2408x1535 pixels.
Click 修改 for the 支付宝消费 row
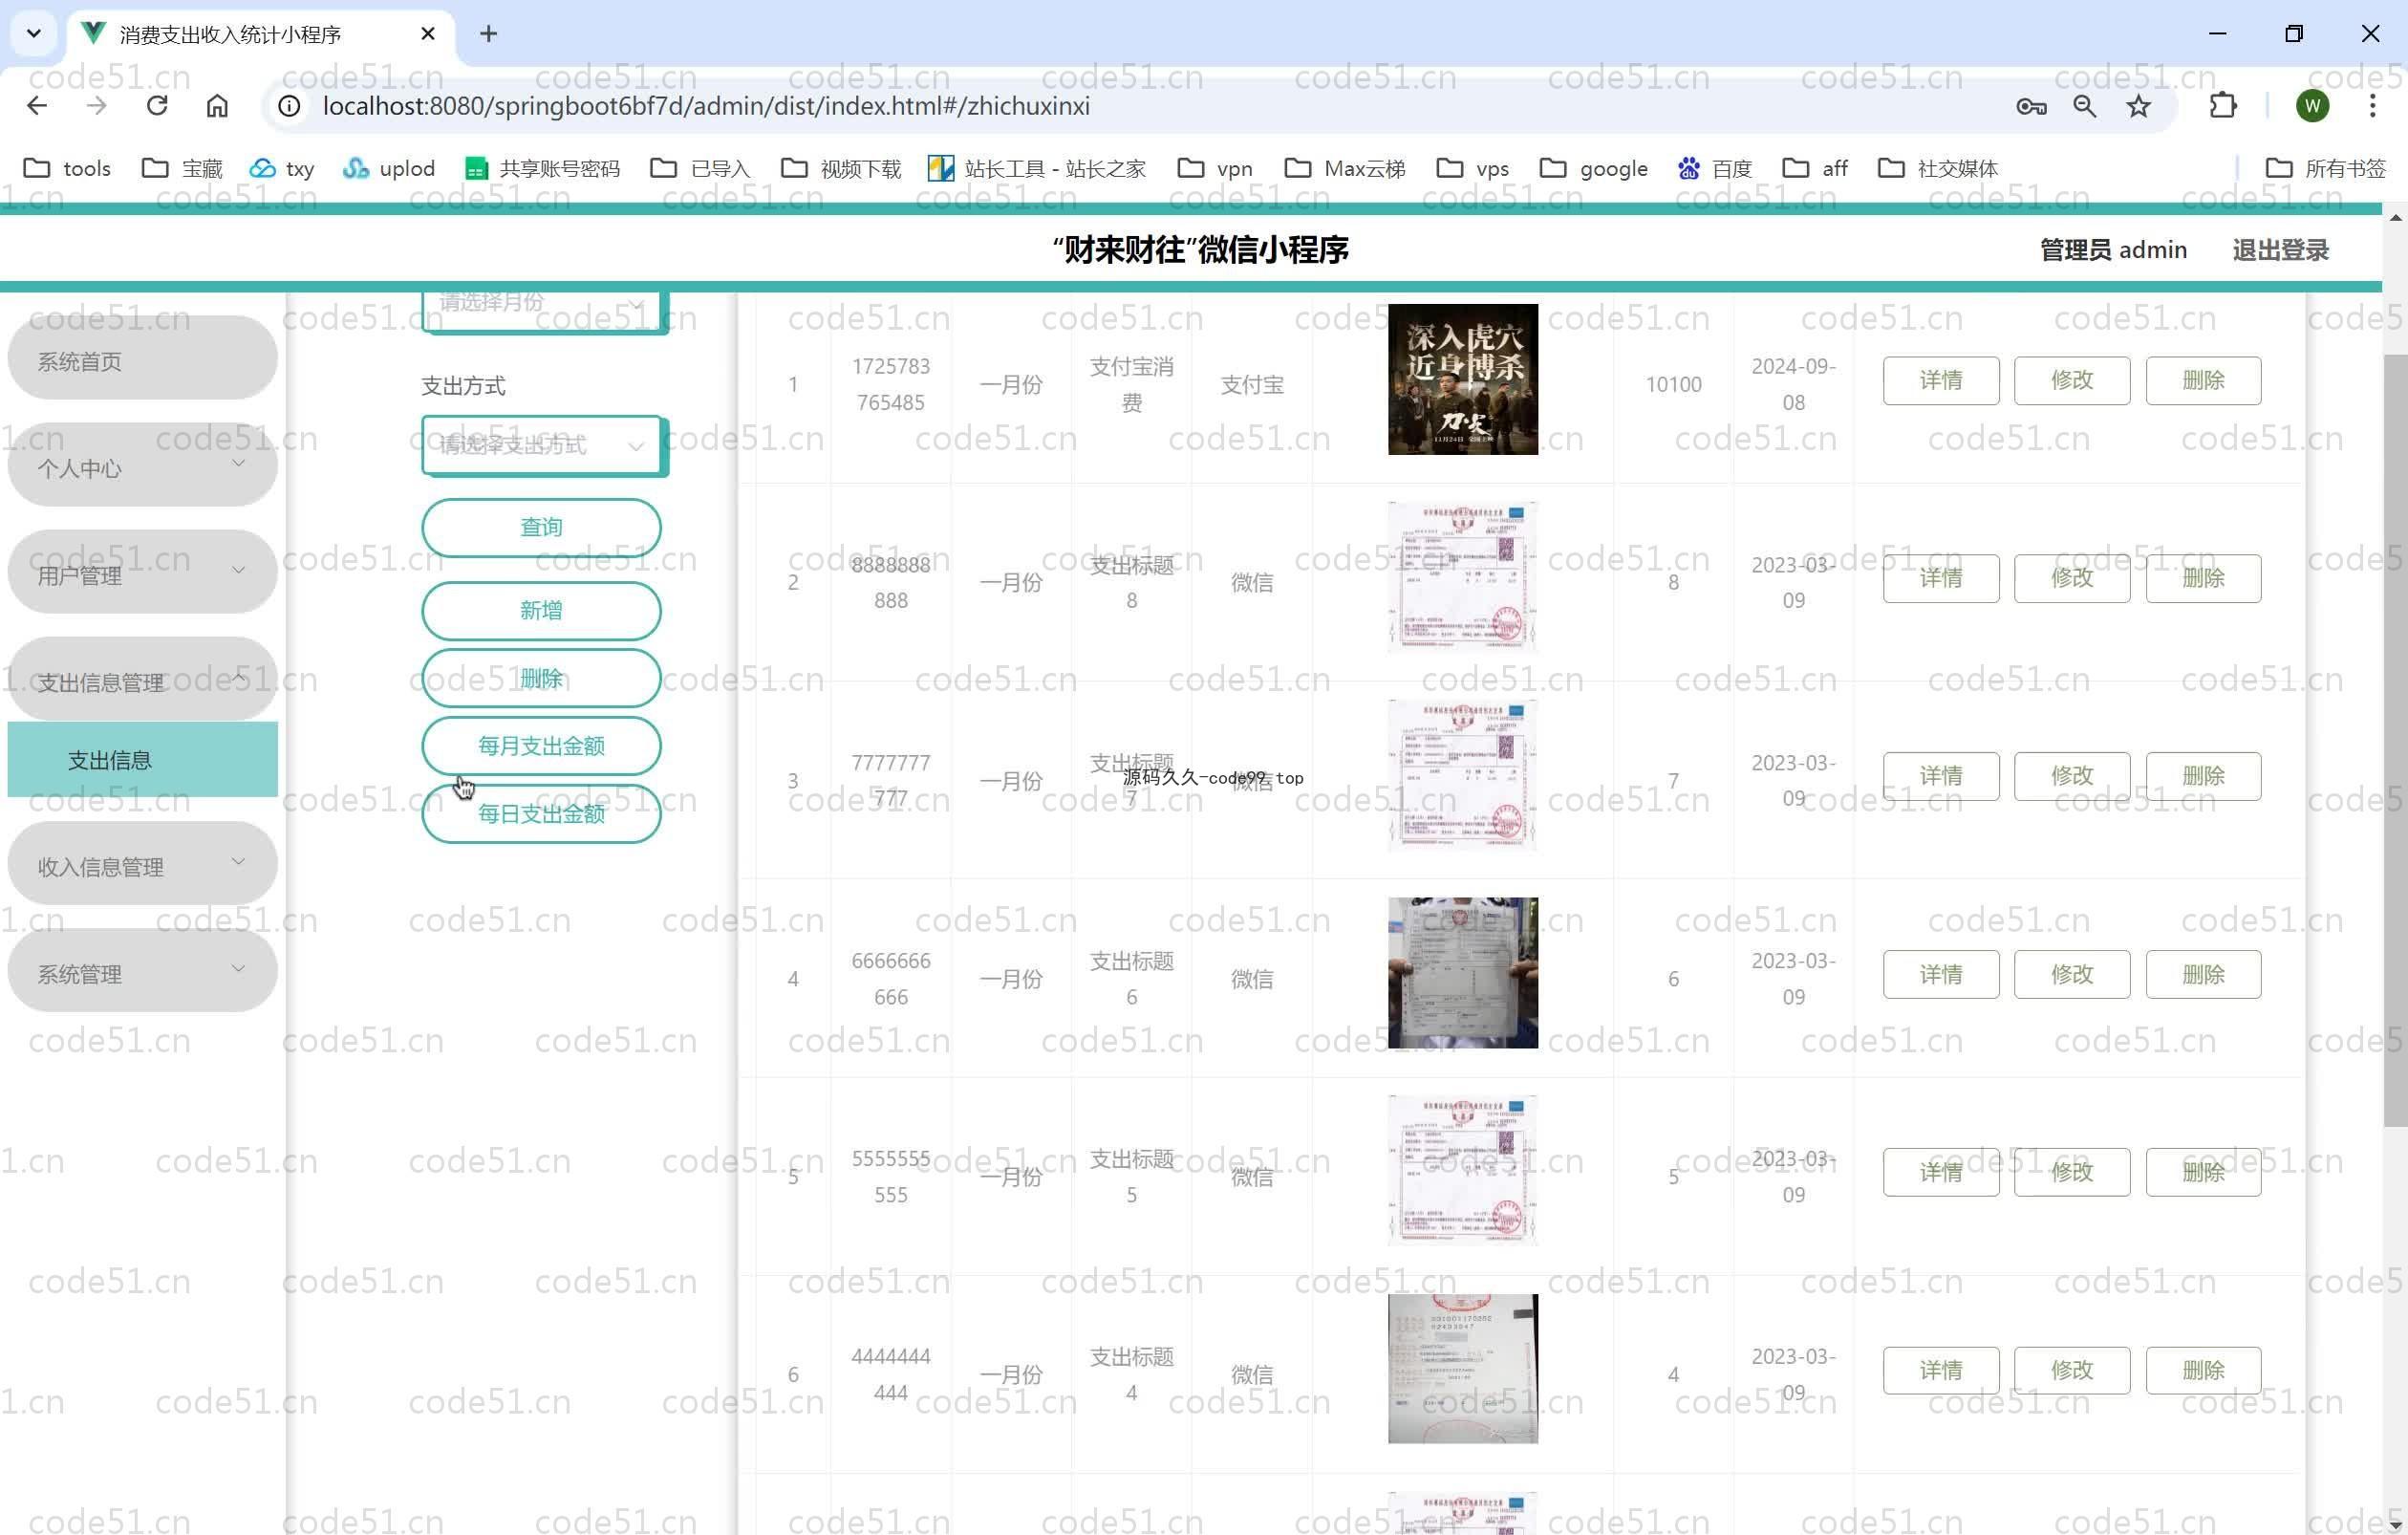click(x=2072, y=380)
